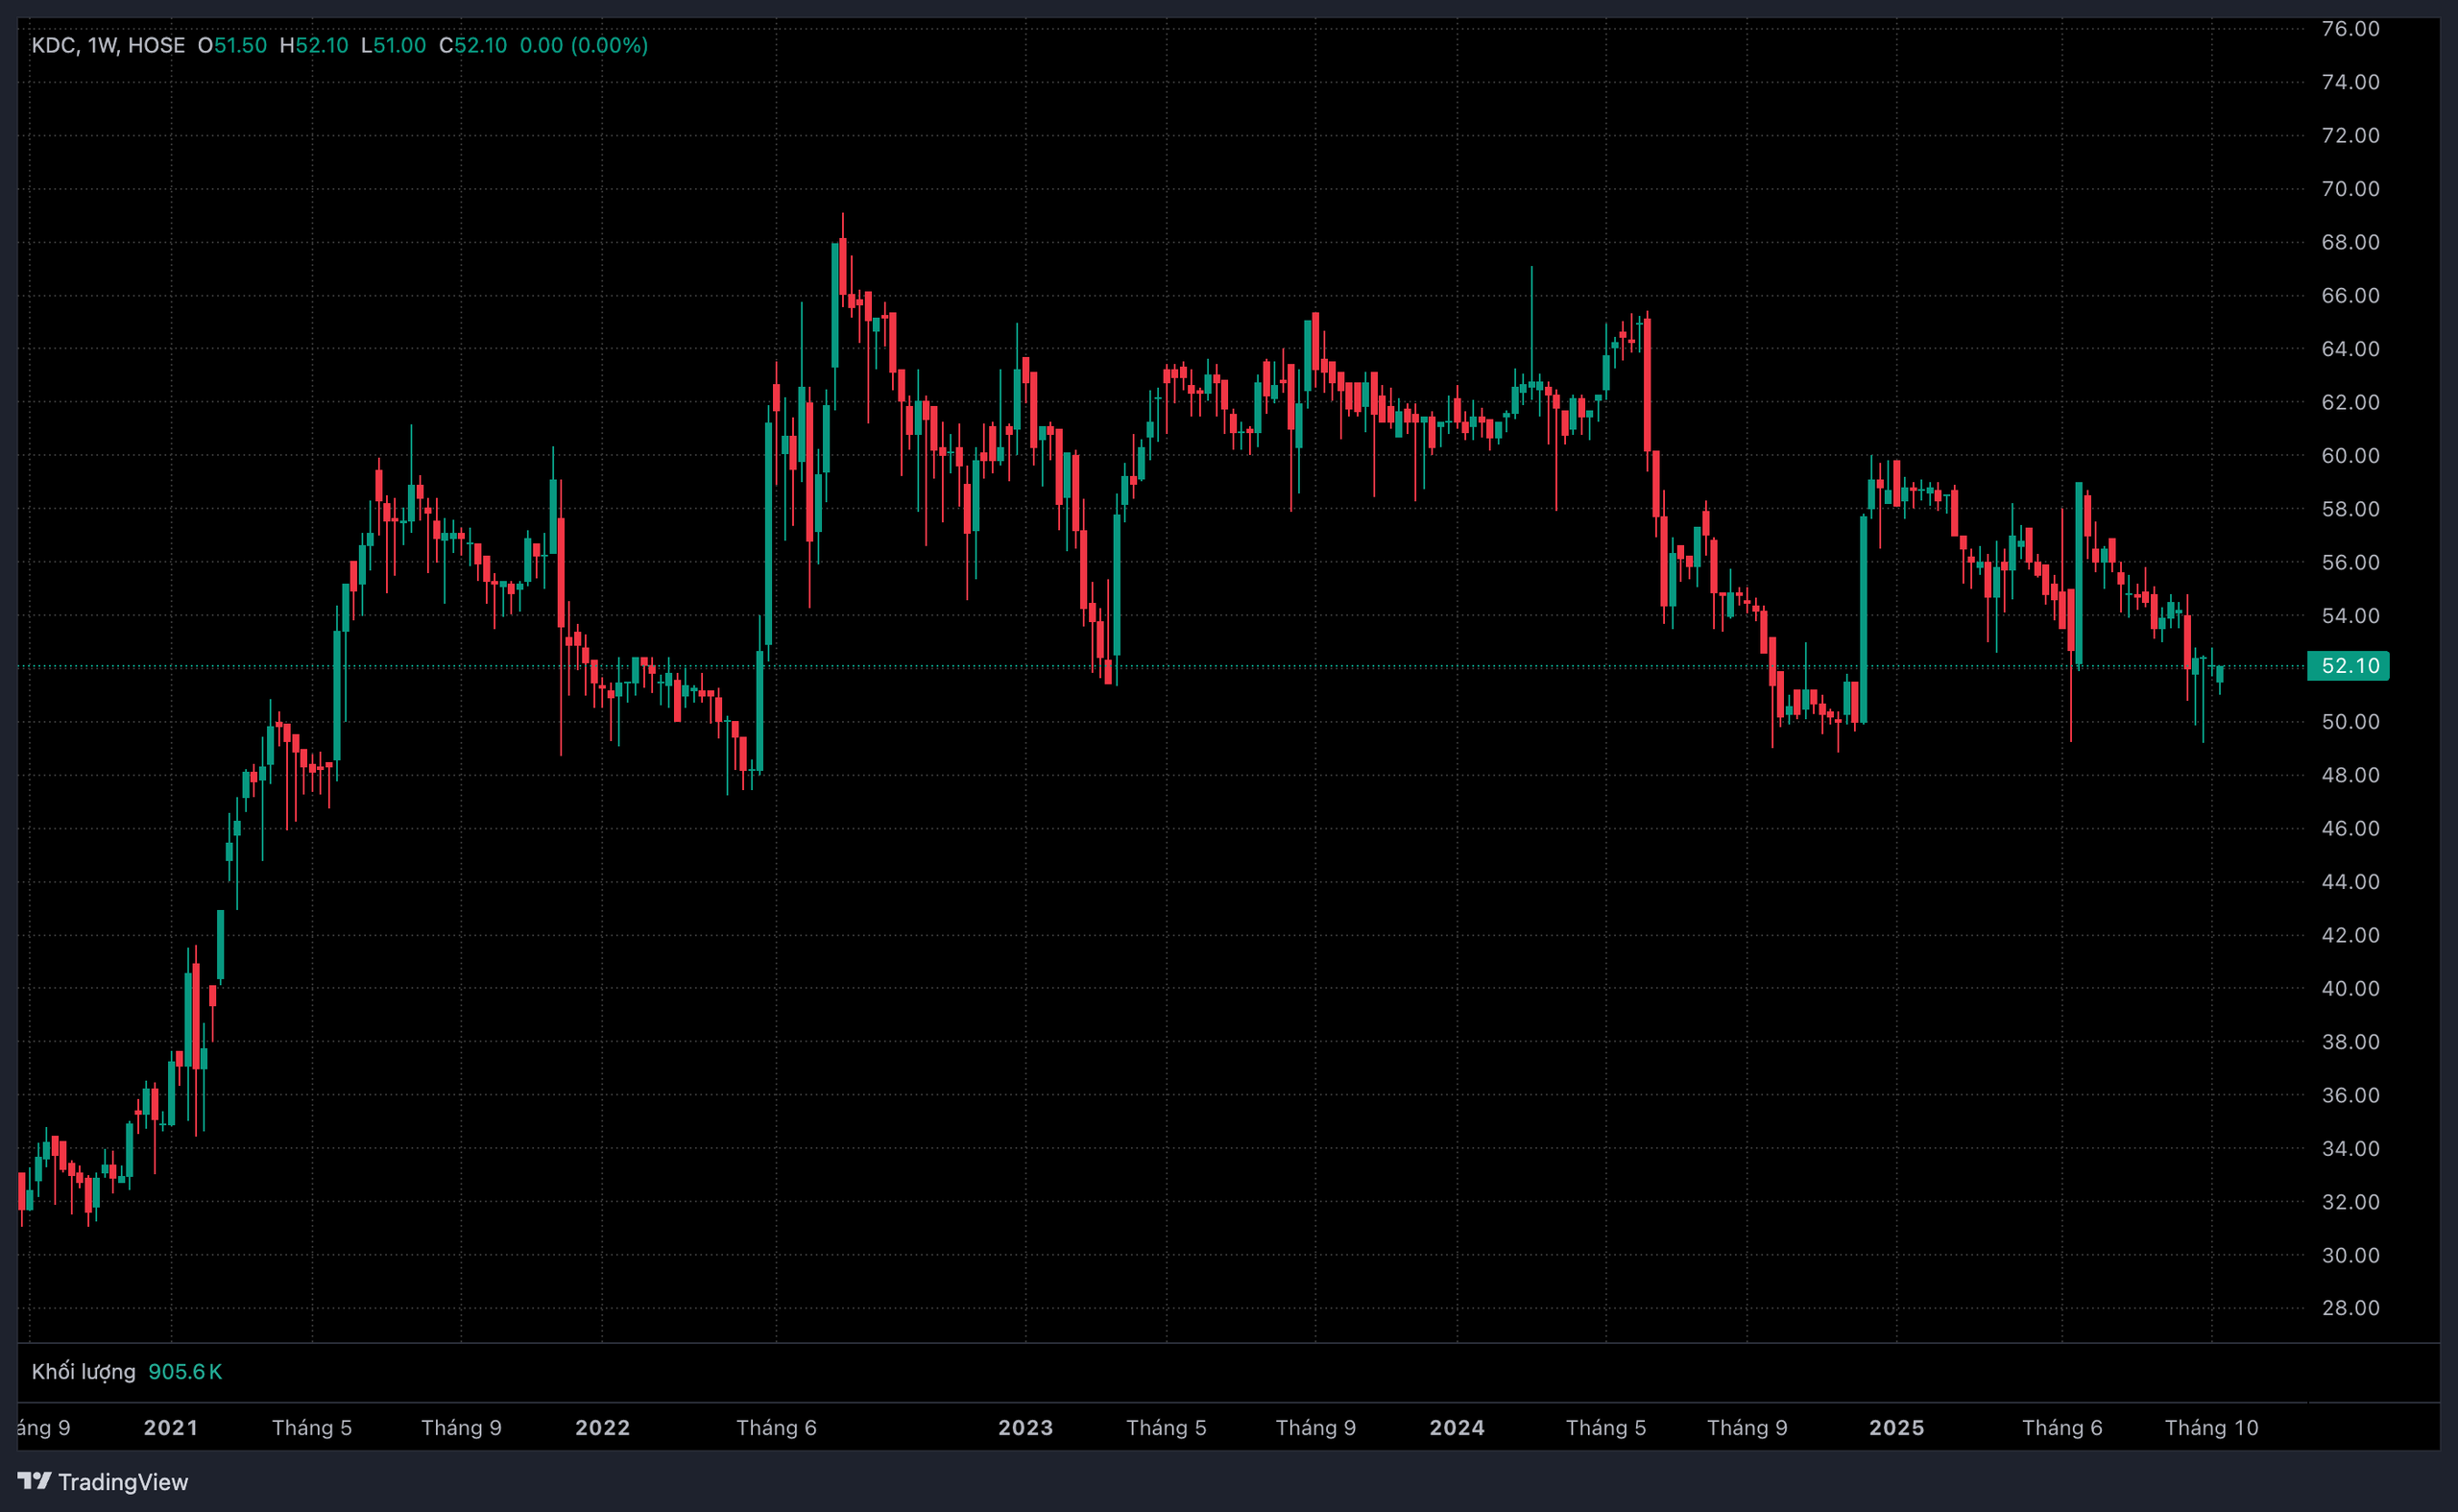The image size is (2458, 1512).
Task: Click the 0.00 (0.00%) change value
Action: 583,45
